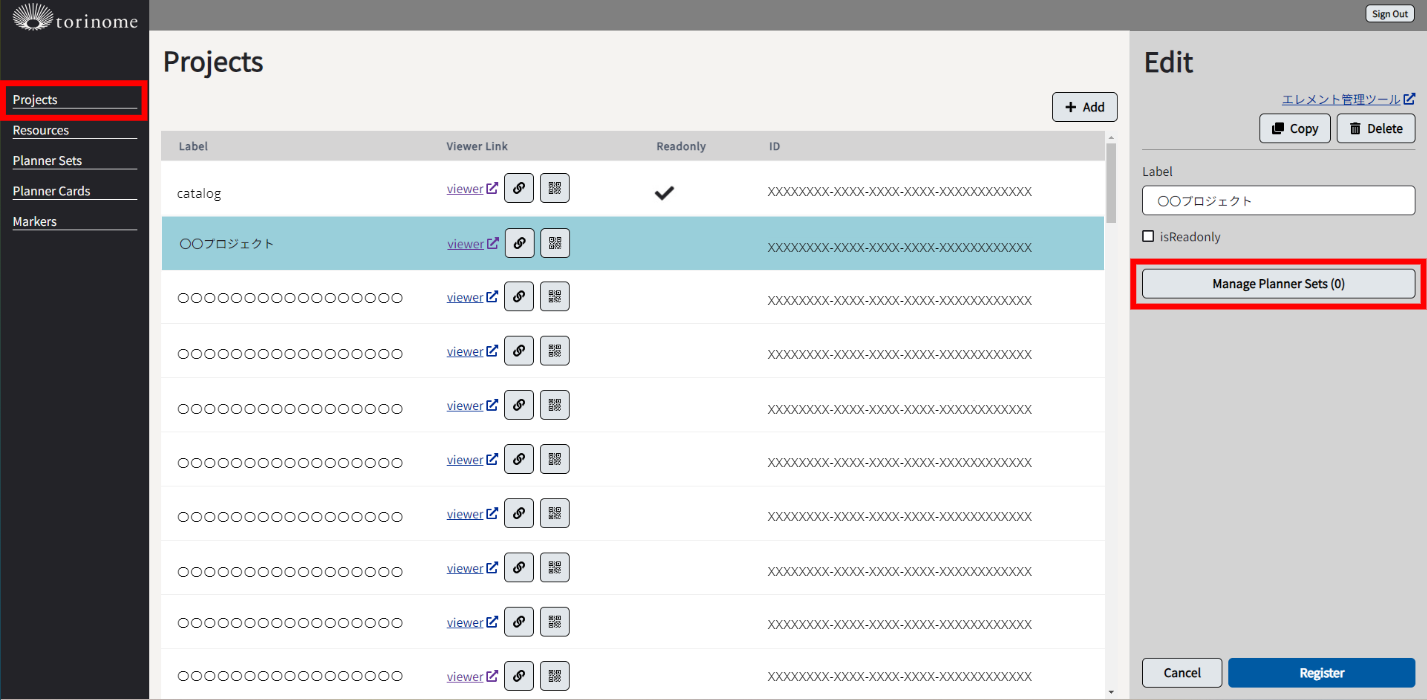Open Planner Cards from the sidebar
Screen dimensions: 1427x700
click(x=51, y=191)
